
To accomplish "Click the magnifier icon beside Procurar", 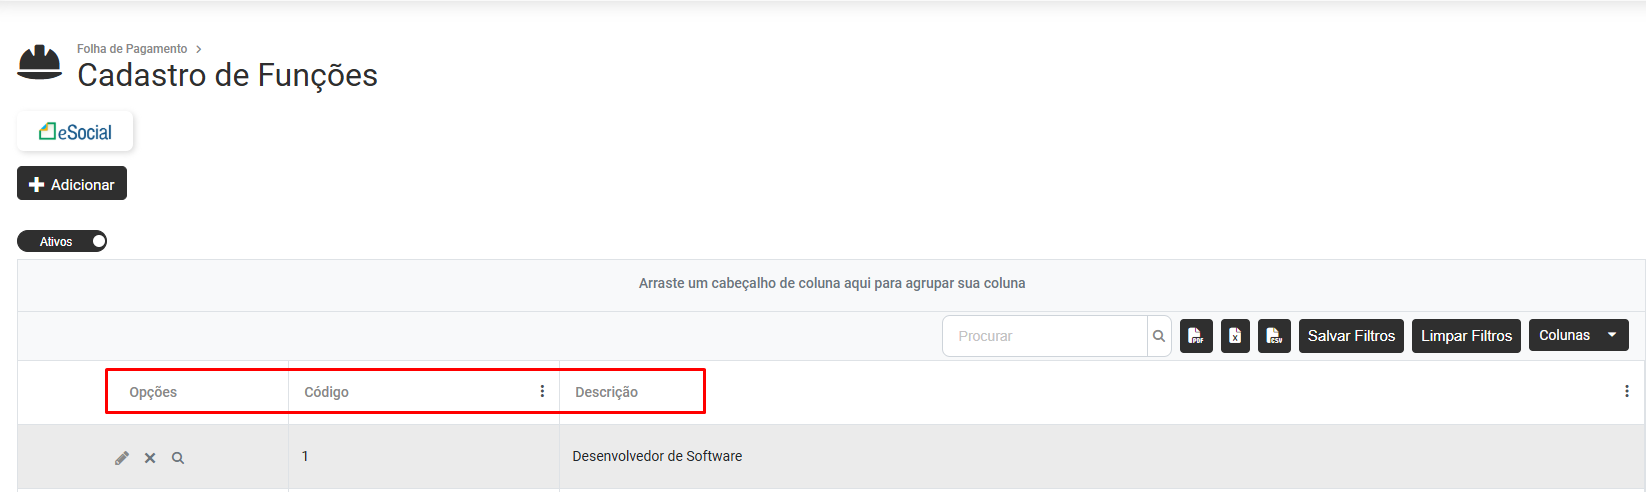I will pos(1159,336).
